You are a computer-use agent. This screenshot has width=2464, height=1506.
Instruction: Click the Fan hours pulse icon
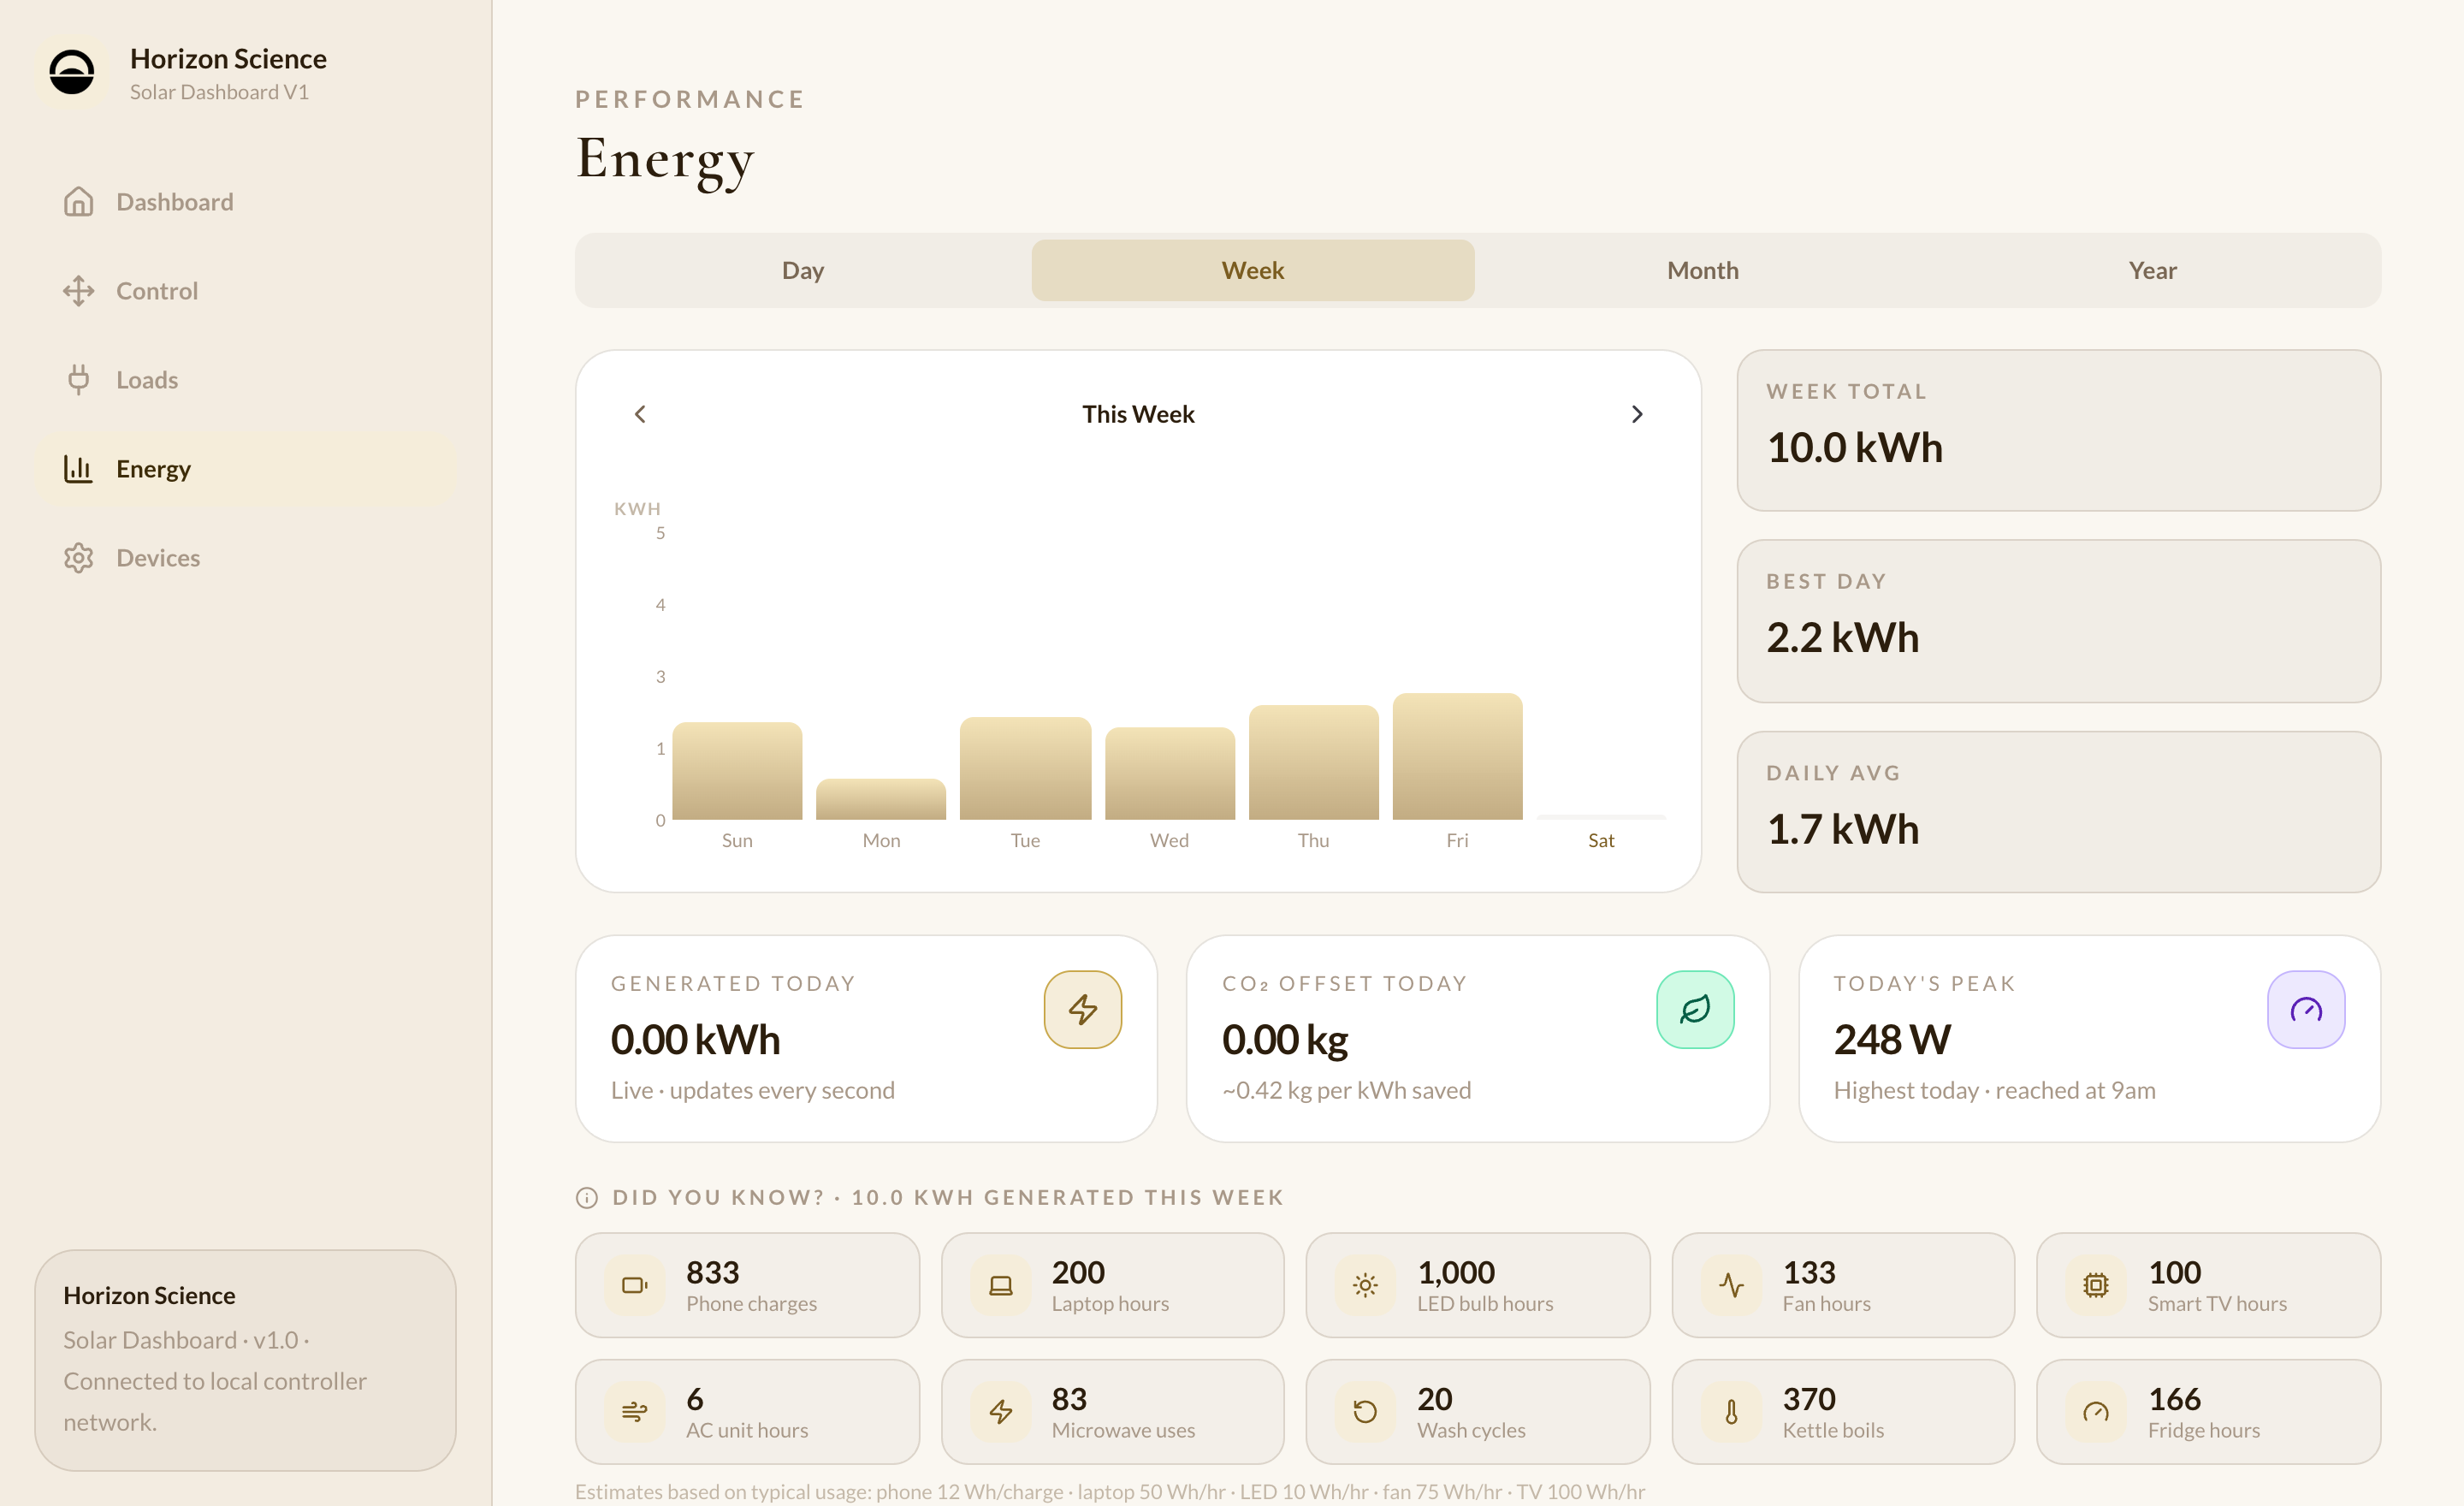point(1732,1285)
